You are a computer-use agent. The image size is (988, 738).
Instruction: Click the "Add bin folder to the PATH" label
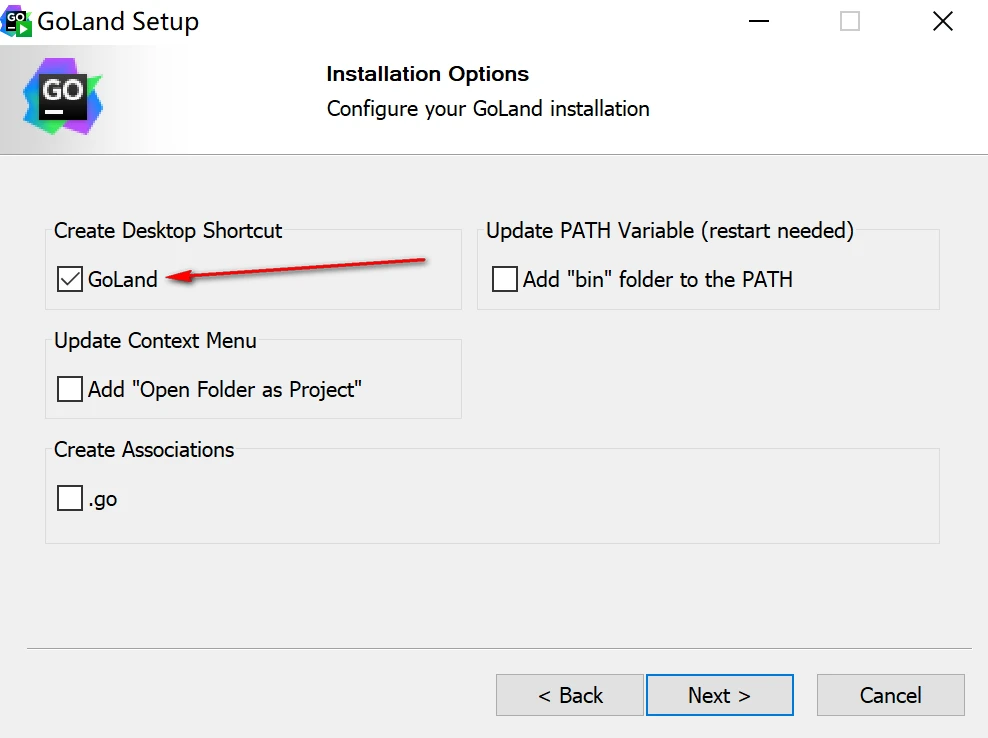tap(658, 279)
